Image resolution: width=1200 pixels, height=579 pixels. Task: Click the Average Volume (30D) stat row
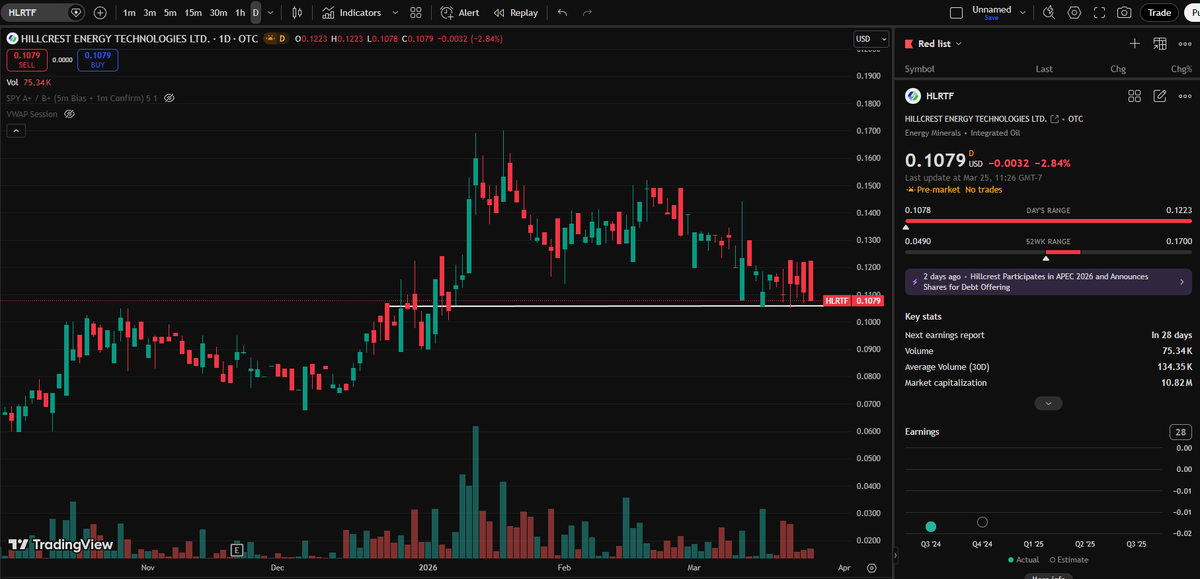point(1048,367)
